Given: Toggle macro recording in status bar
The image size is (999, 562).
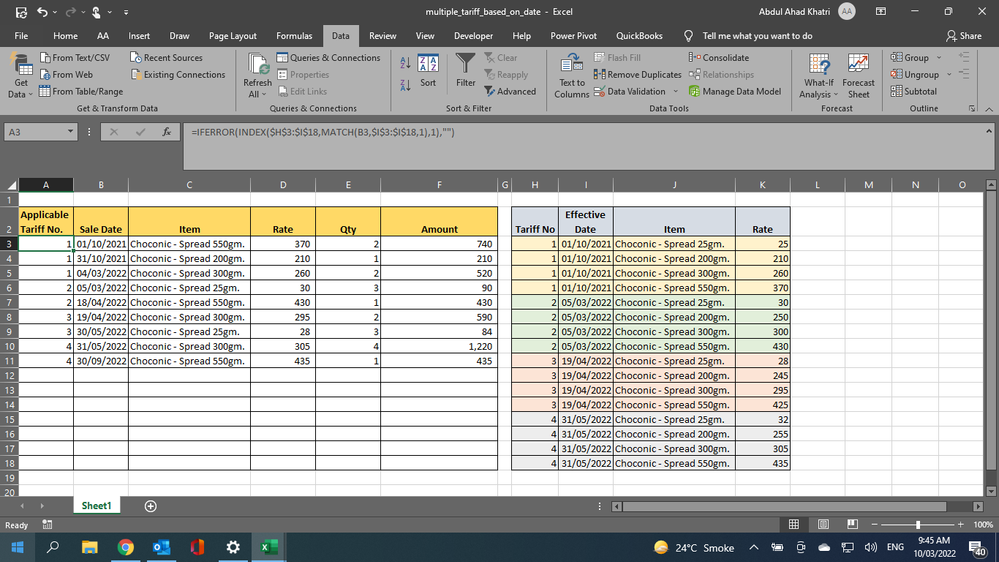Looking at the screenshot, I should [47, 524].
